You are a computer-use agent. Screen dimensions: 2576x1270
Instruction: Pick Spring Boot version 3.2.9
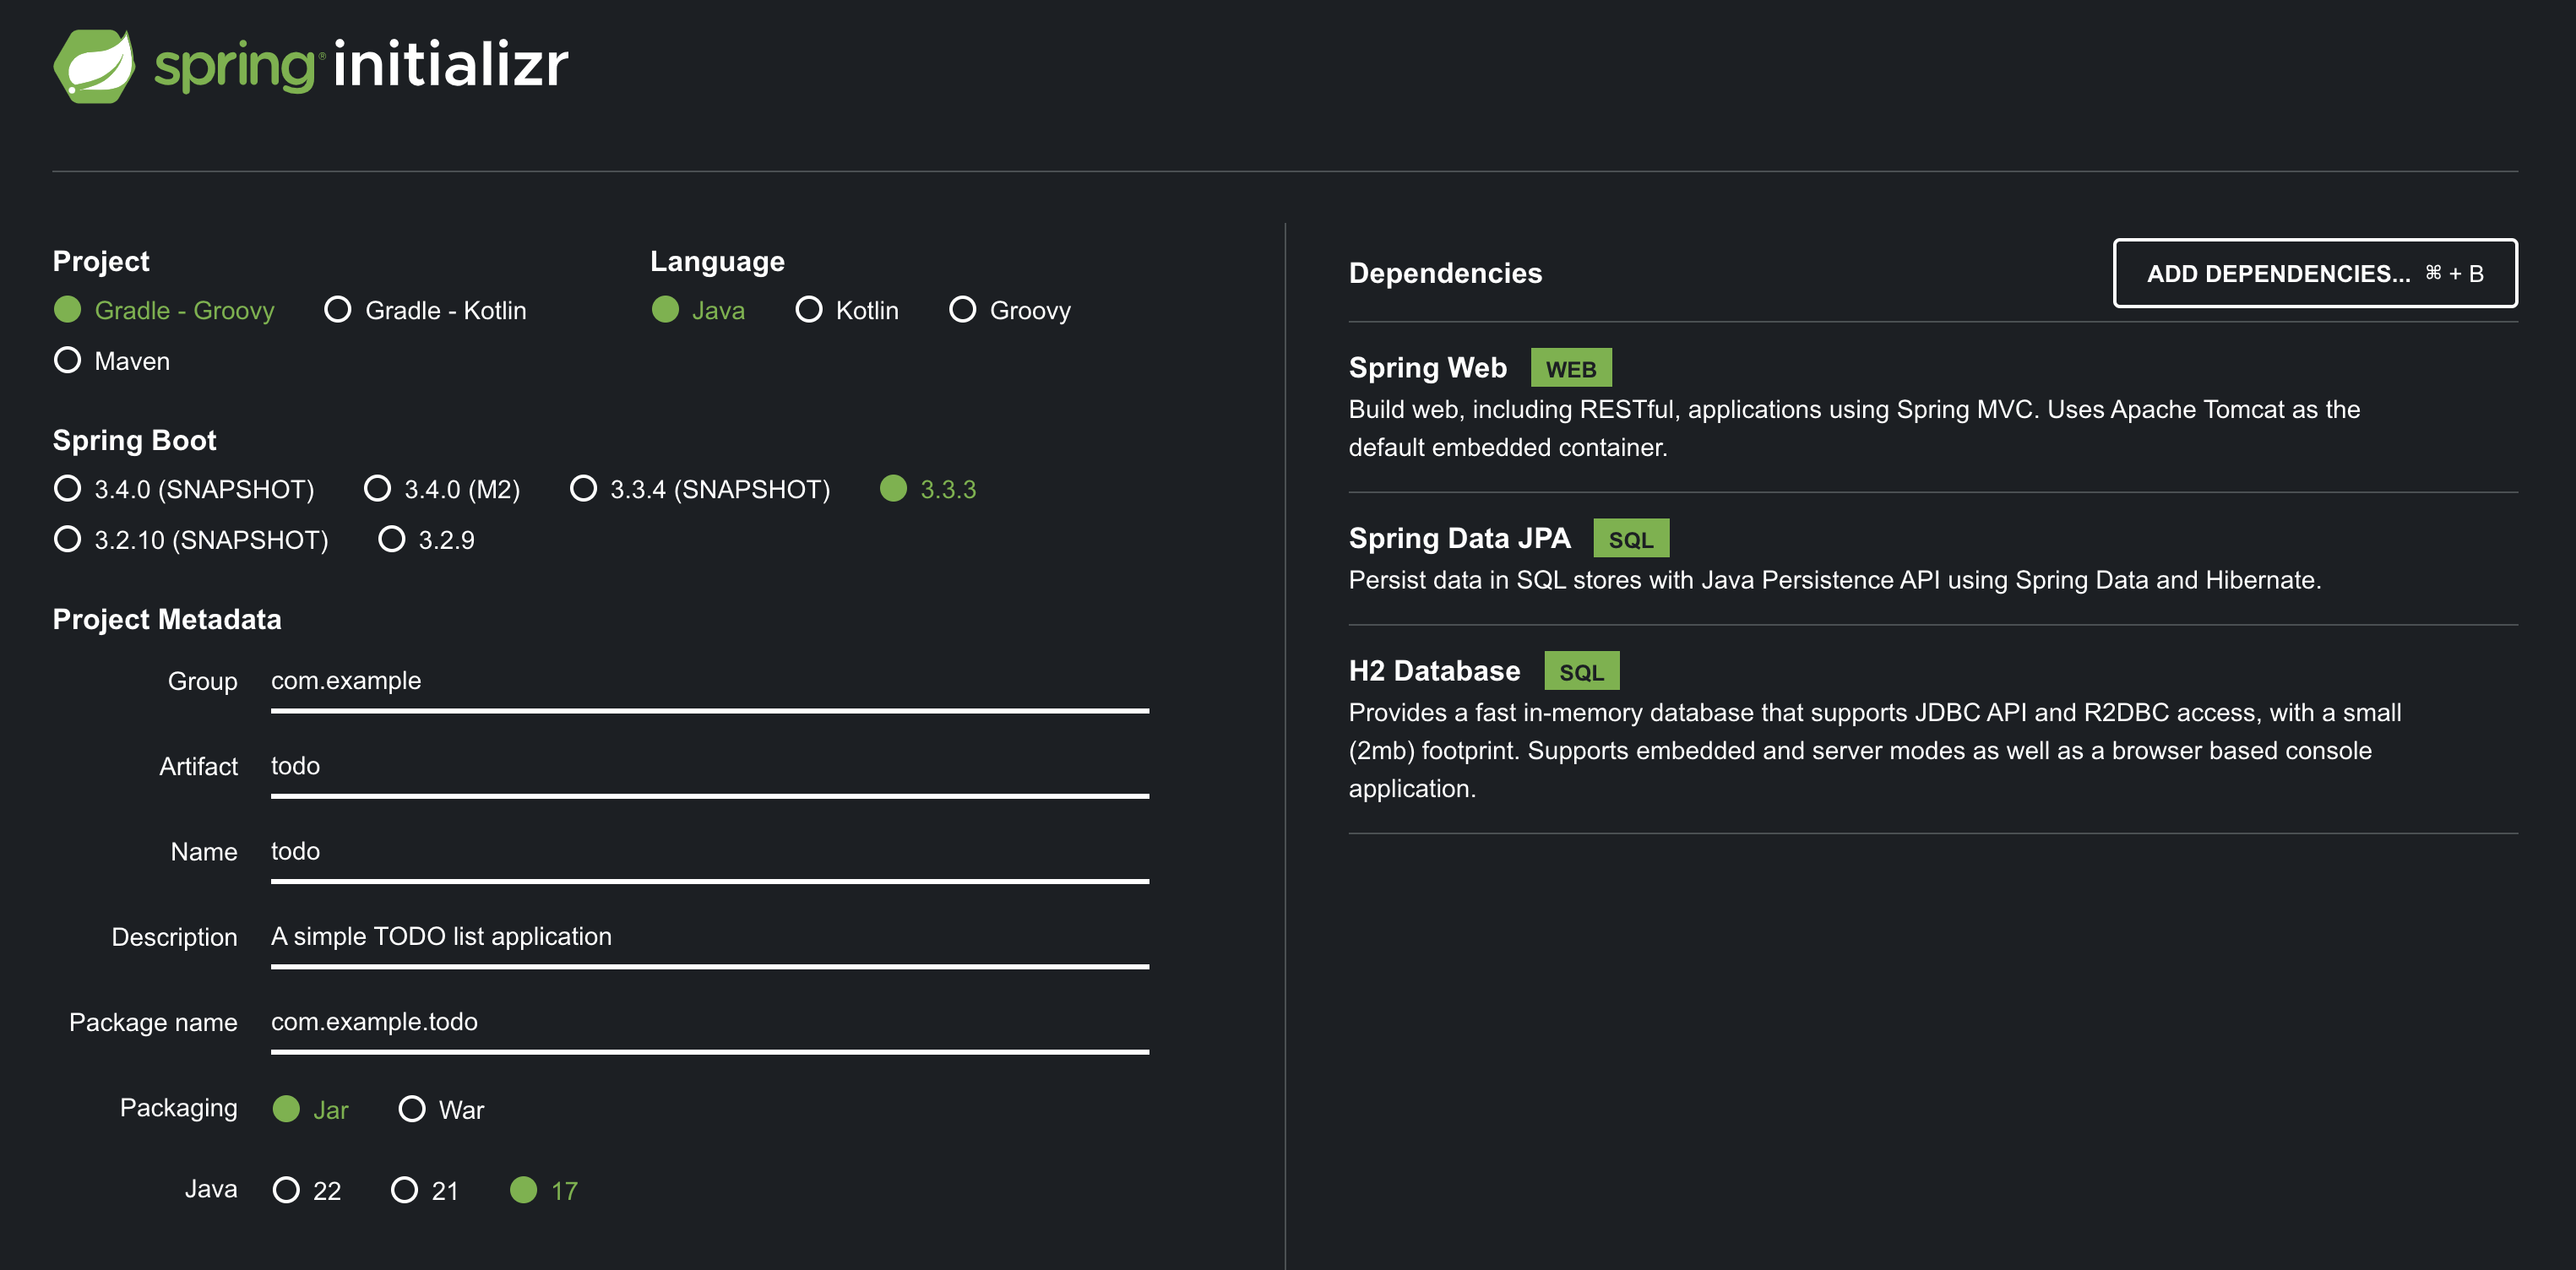392,540
